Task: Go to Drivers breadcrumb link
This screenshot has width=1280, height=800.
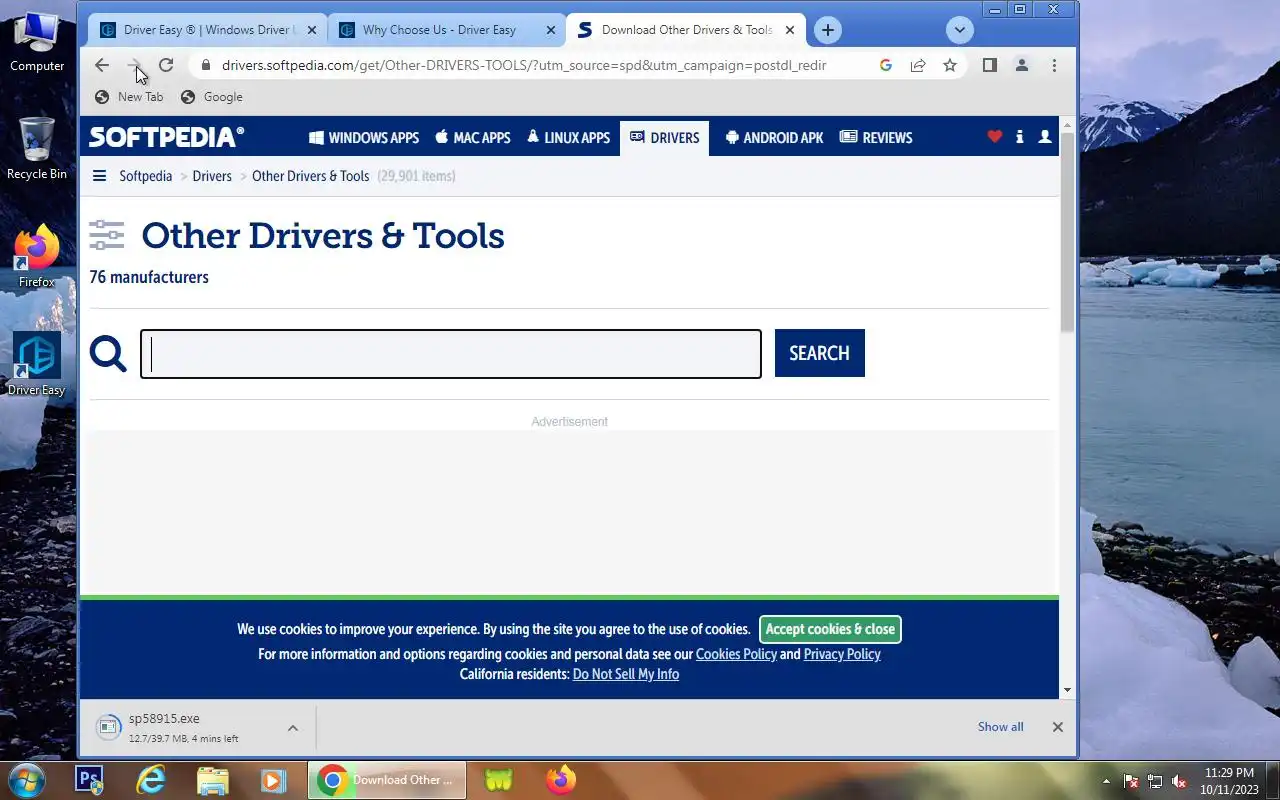Action: pos(212,176)
